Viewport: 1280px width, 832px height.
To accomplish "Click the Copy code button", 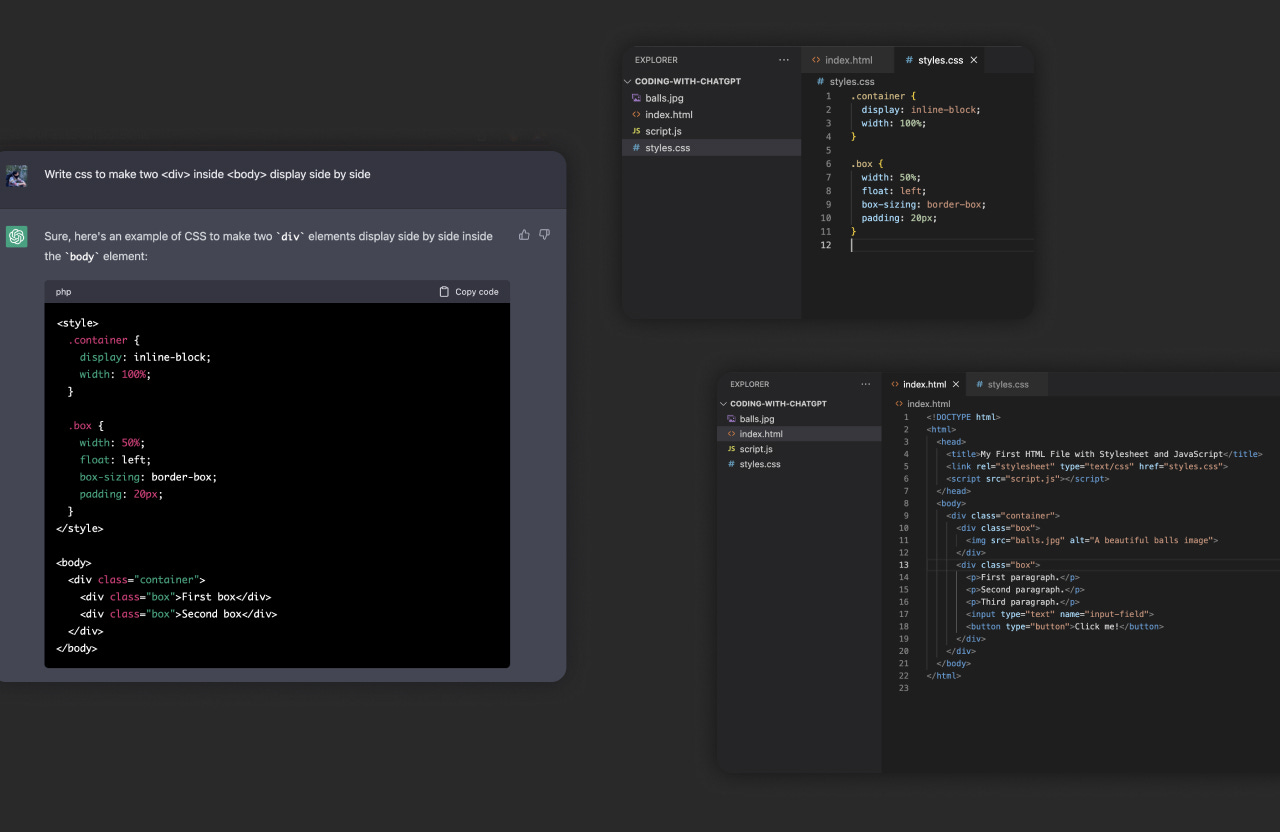I will pyautogui.click(x=468, y=292).
